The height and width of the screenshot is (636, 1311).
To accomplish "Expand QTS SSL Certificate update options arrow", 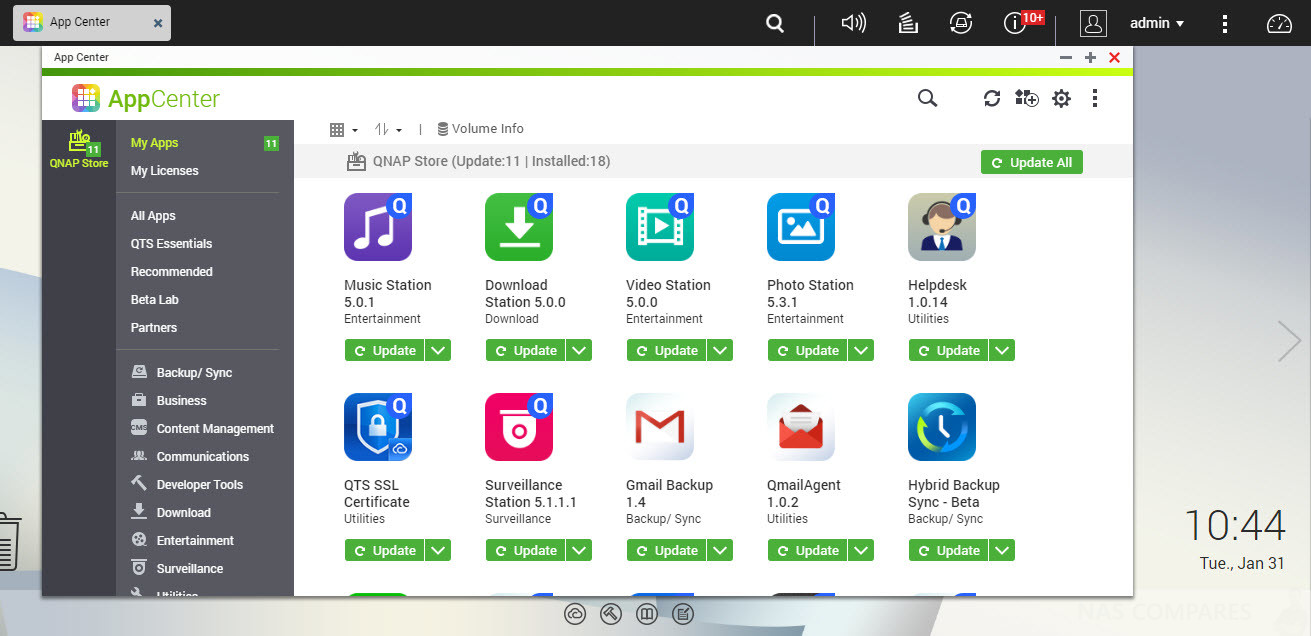I will [x=438, y=550].
